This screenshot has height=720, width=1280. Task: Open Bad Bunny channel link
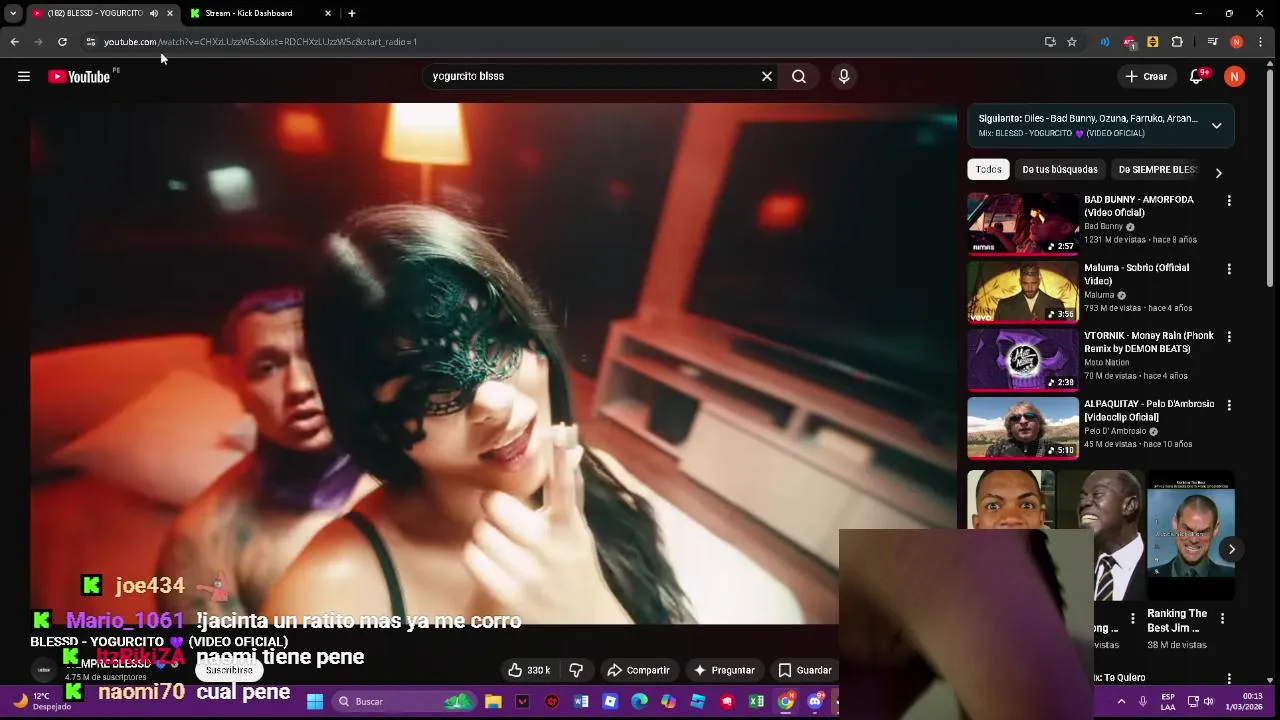[1103, 227]
